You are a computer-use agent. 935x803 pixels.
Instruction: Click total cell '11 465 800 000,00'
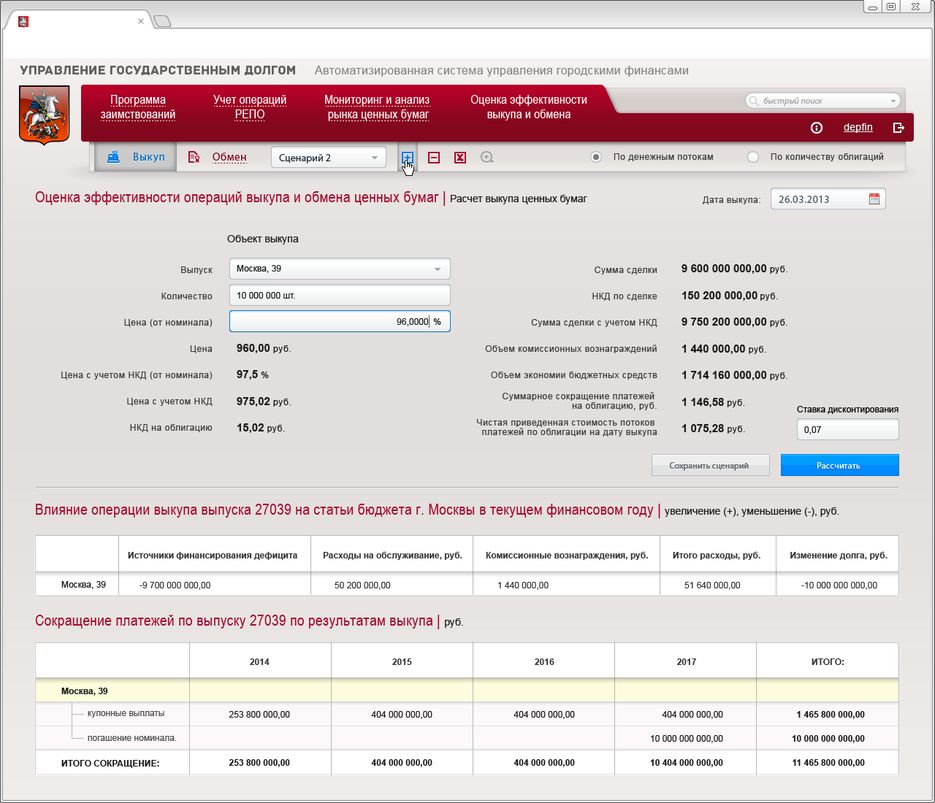pyautogui.click(x=828, y=762)
